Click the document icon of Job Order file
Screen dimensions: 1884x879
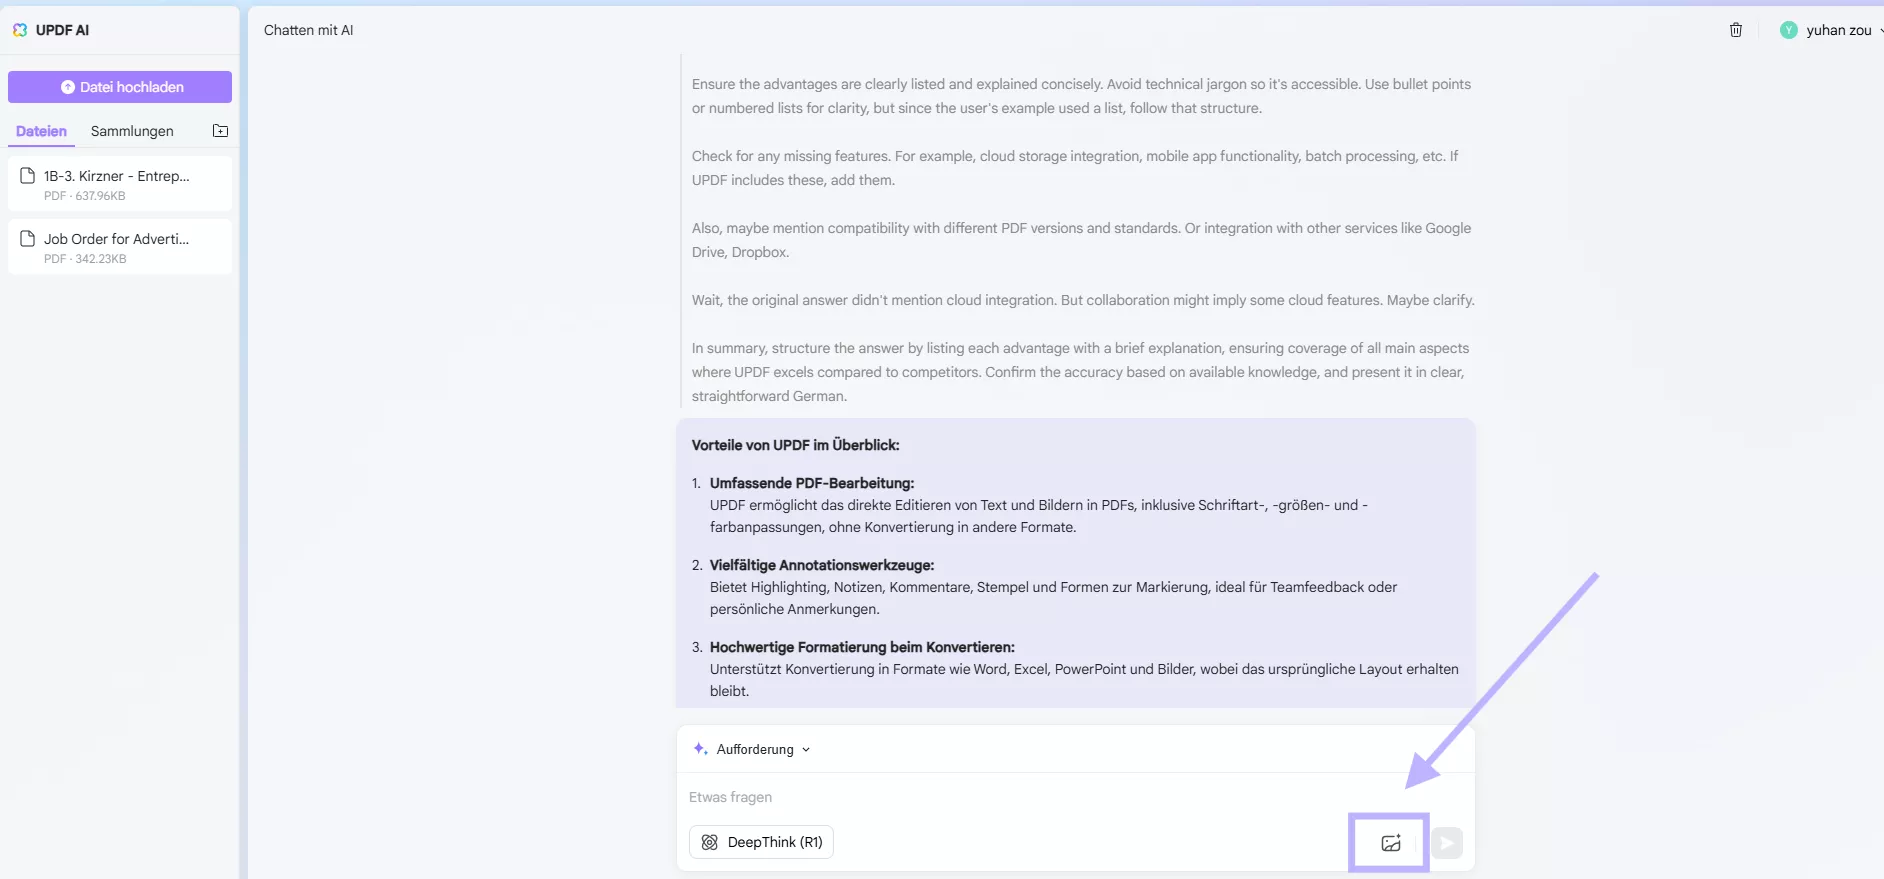pyautogui.click(x=28, y=239)
